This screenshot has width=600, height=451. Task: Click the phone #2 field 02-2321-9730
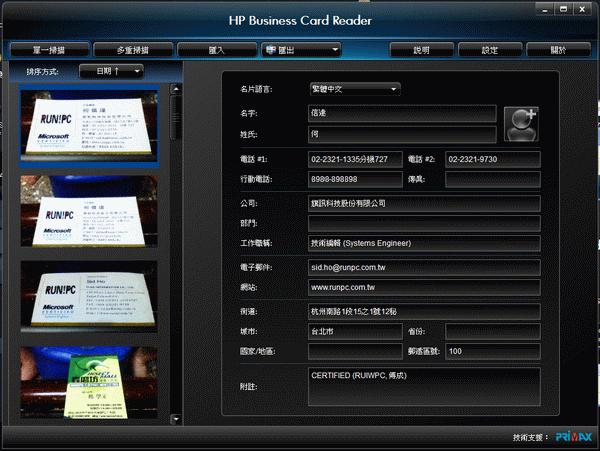point(493,160)
